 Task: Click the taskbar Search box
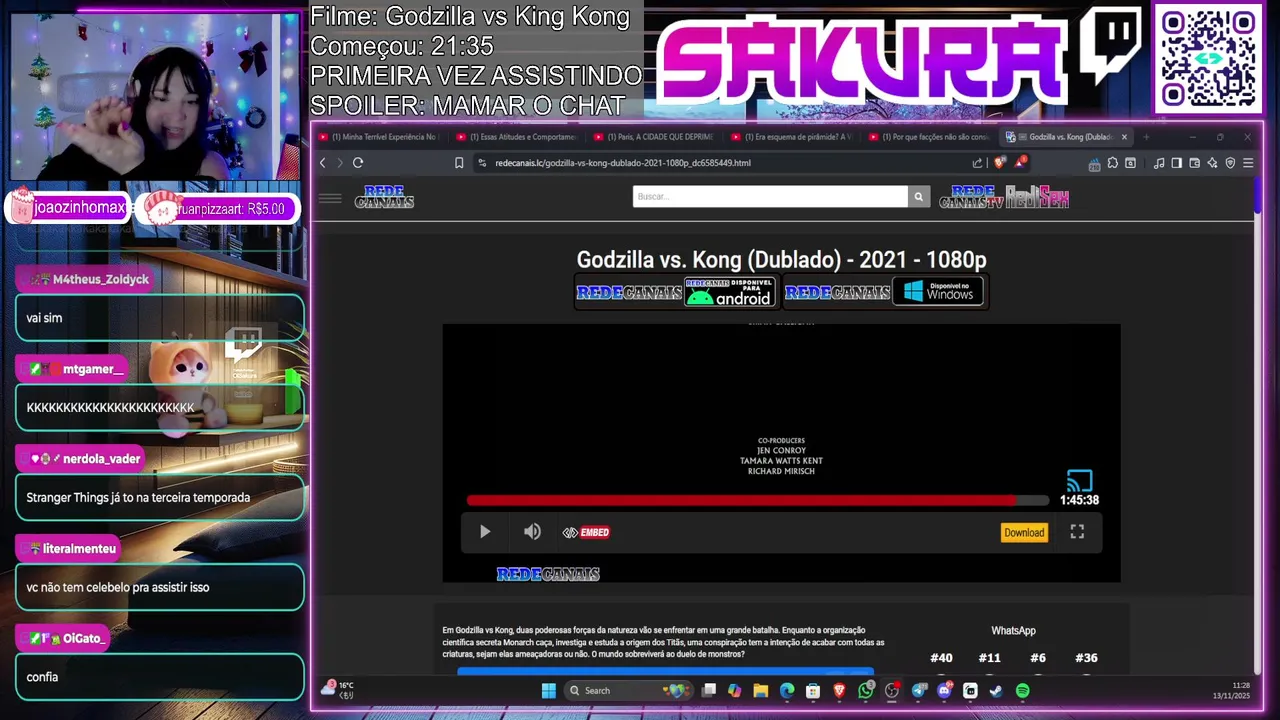point(628,690)
